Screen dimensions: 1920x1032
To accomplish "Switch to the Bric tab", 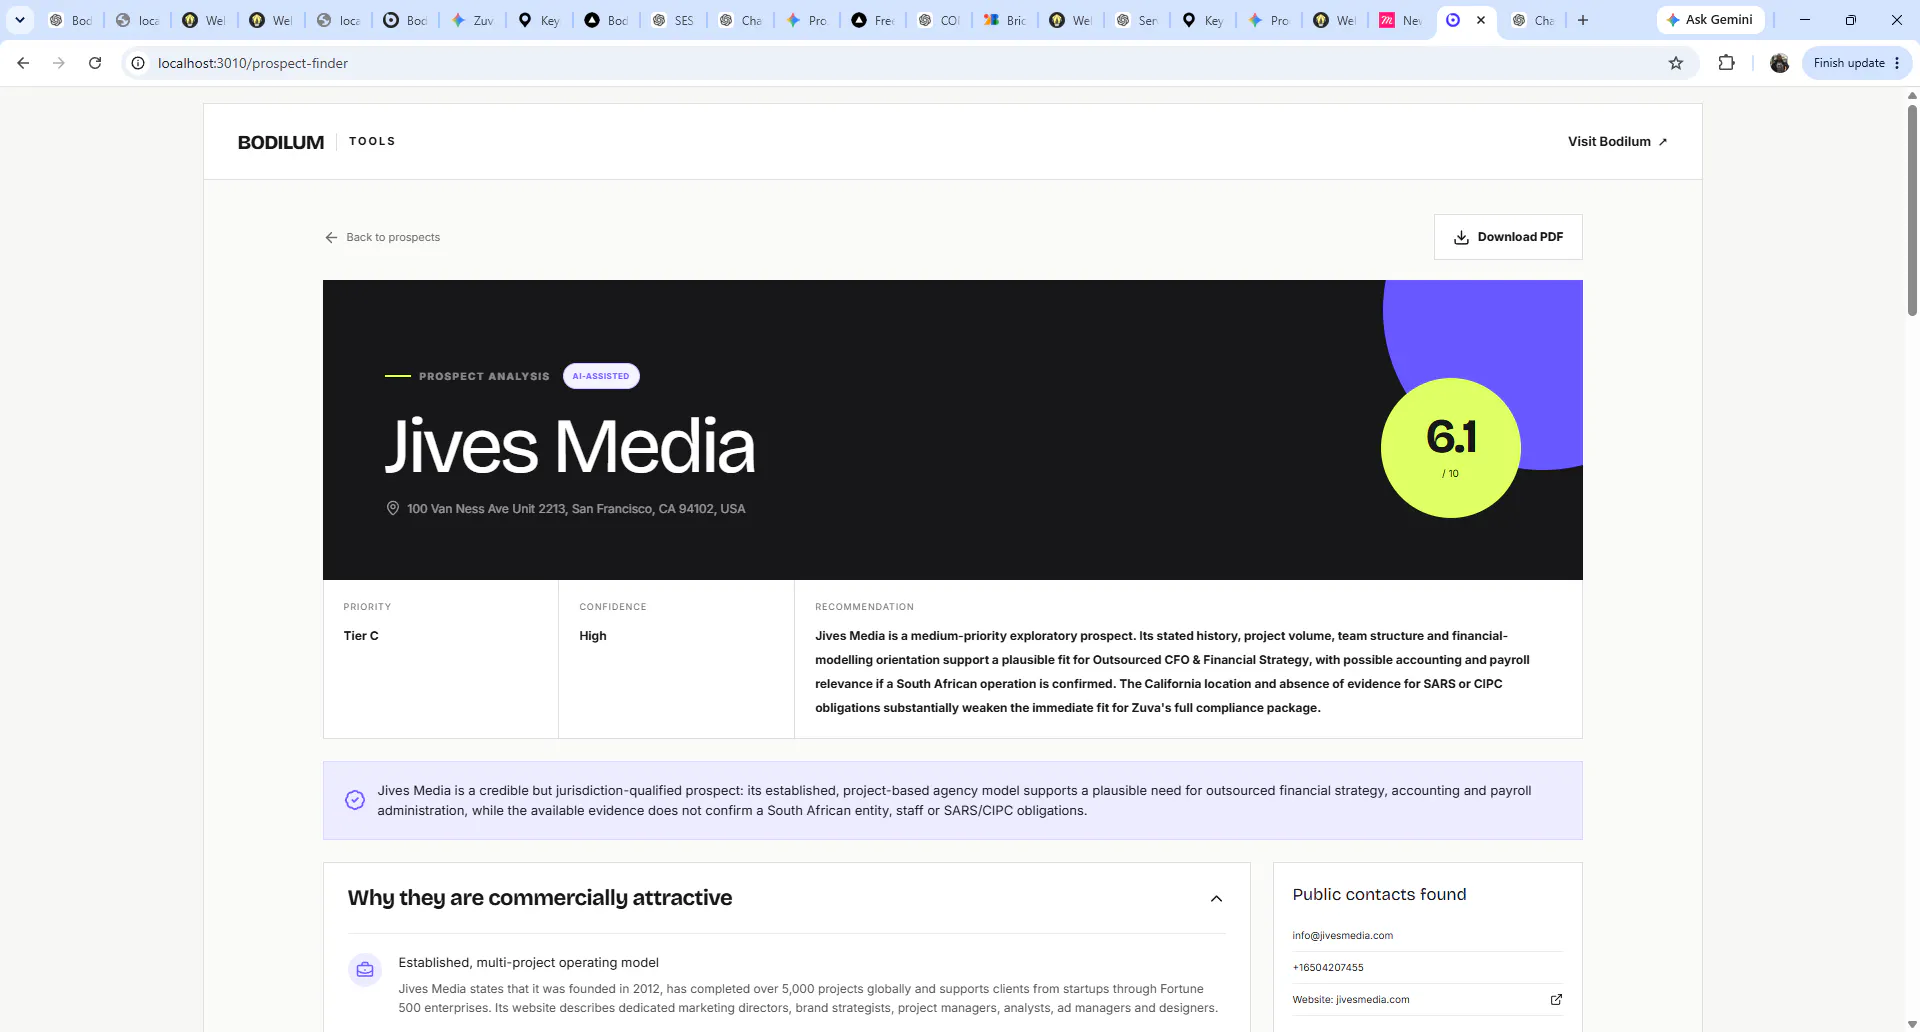I will (1005, 20).
